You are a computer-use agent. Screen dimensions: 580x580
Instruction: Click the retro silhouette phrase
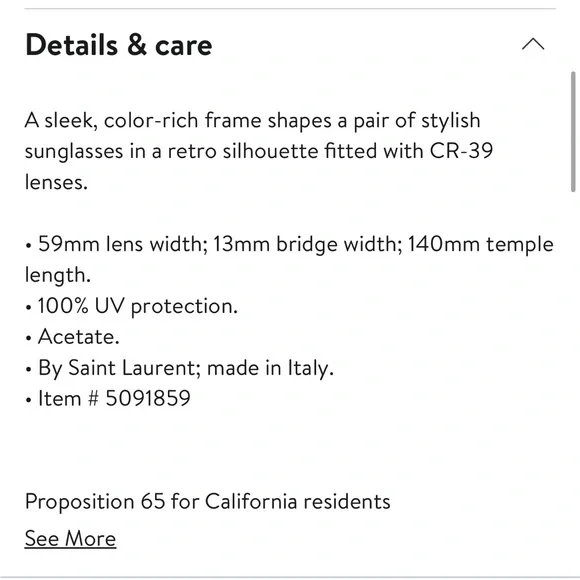click(x=243, y=151)
